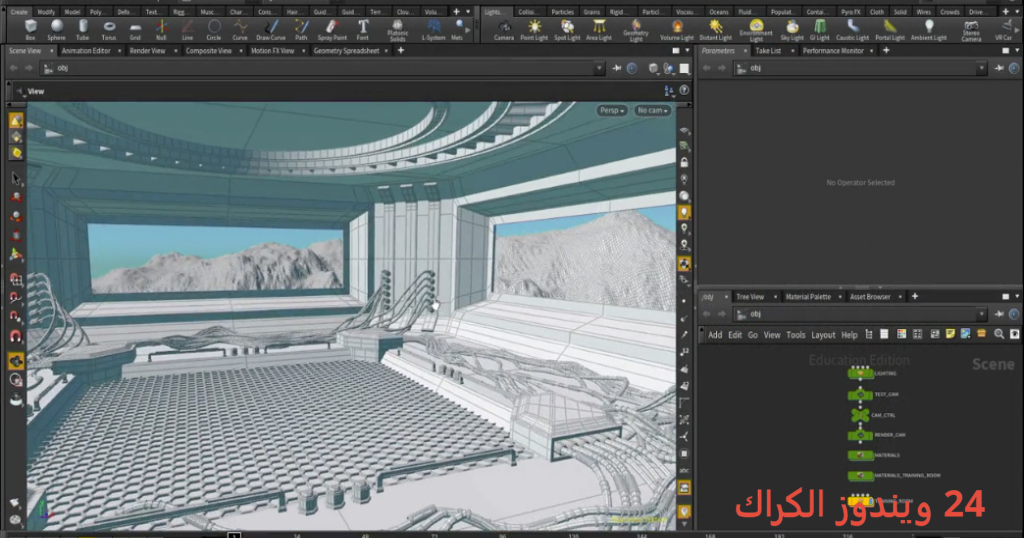
Task: Add a Spot Light from the shelf
Action: click(x=567, y=29)
